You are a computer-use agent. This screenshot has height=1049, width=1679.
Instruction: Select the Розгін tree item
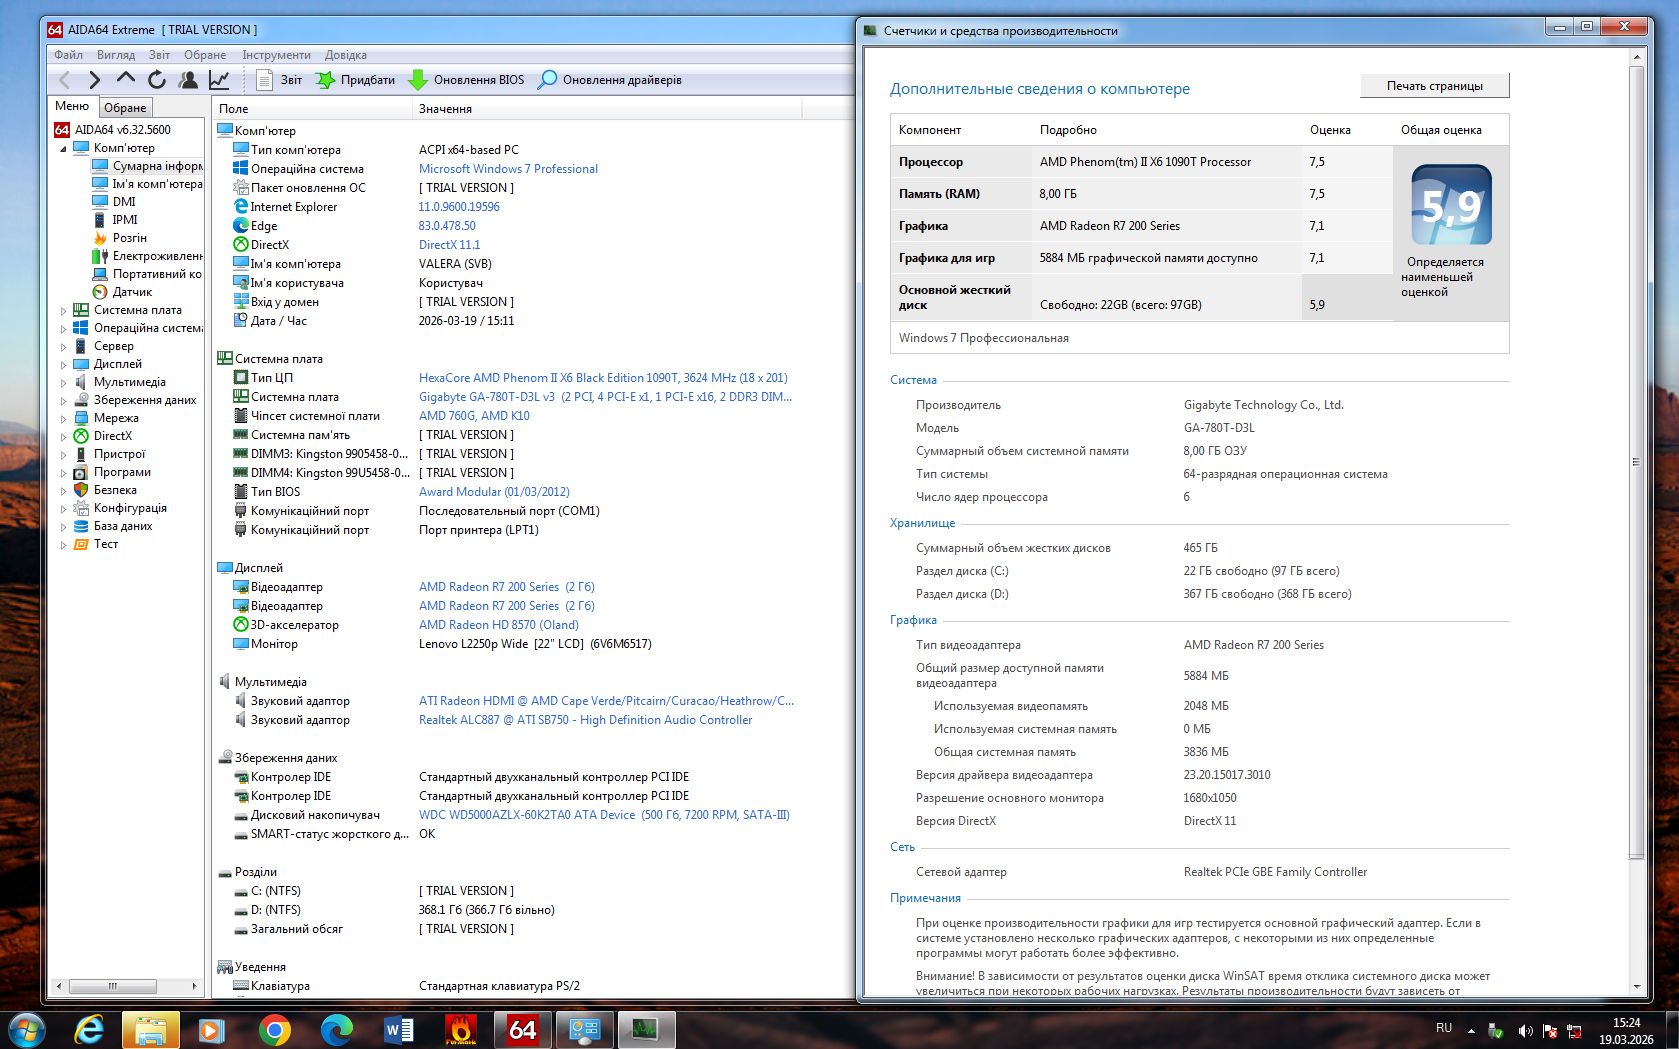(129, 237)
